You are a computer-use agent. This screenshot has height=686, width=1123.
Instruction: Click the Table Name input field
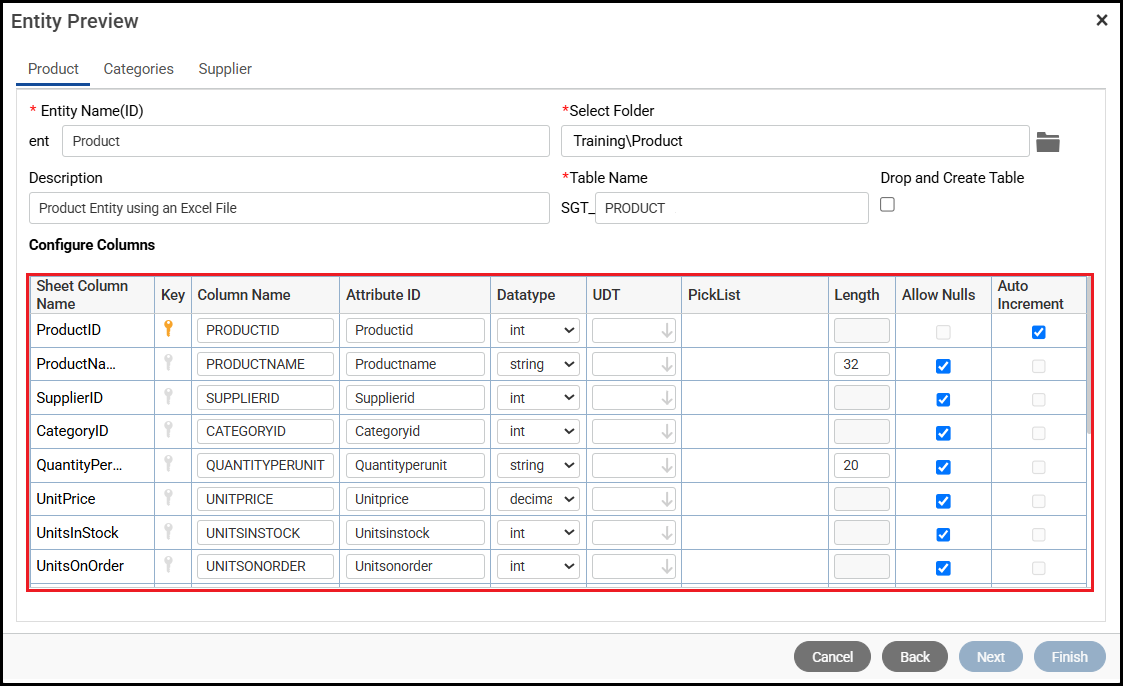[x=731, y=208]
